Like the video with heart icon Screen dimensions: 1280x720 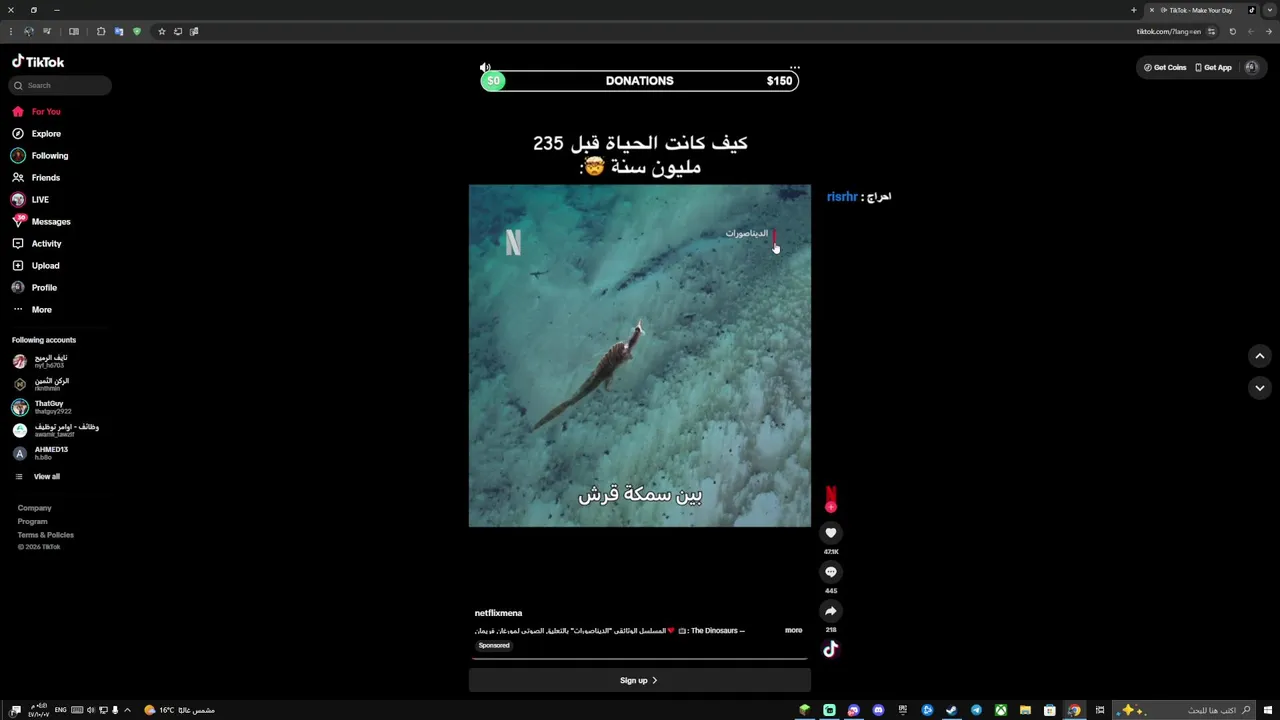(830, 533)
